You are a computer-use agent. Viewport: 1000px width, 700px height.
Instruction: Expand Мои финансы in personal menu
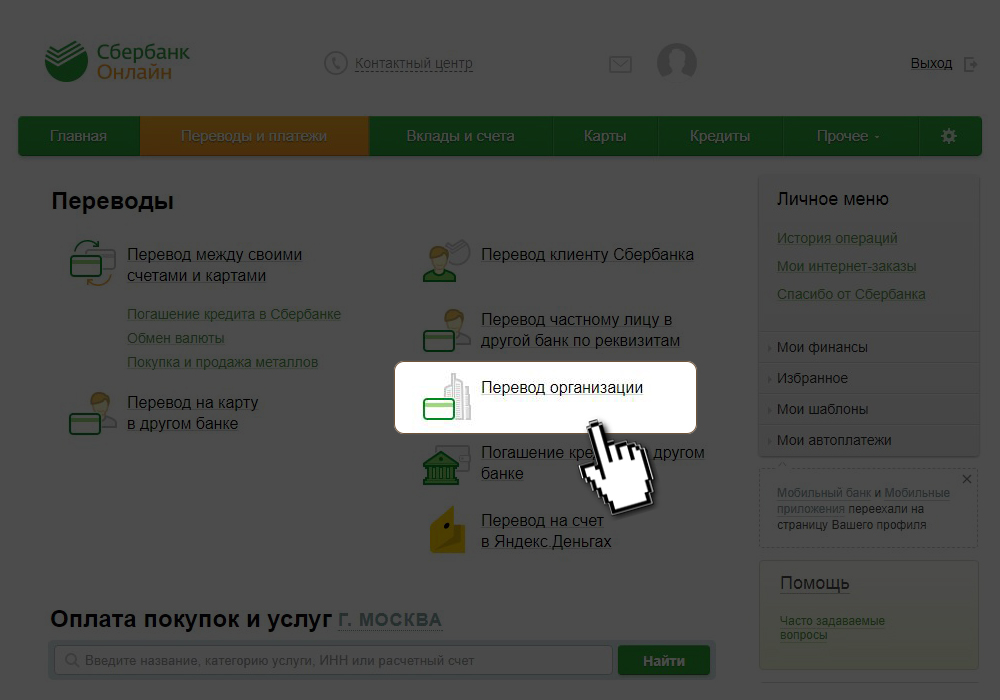tap(869, 347)
